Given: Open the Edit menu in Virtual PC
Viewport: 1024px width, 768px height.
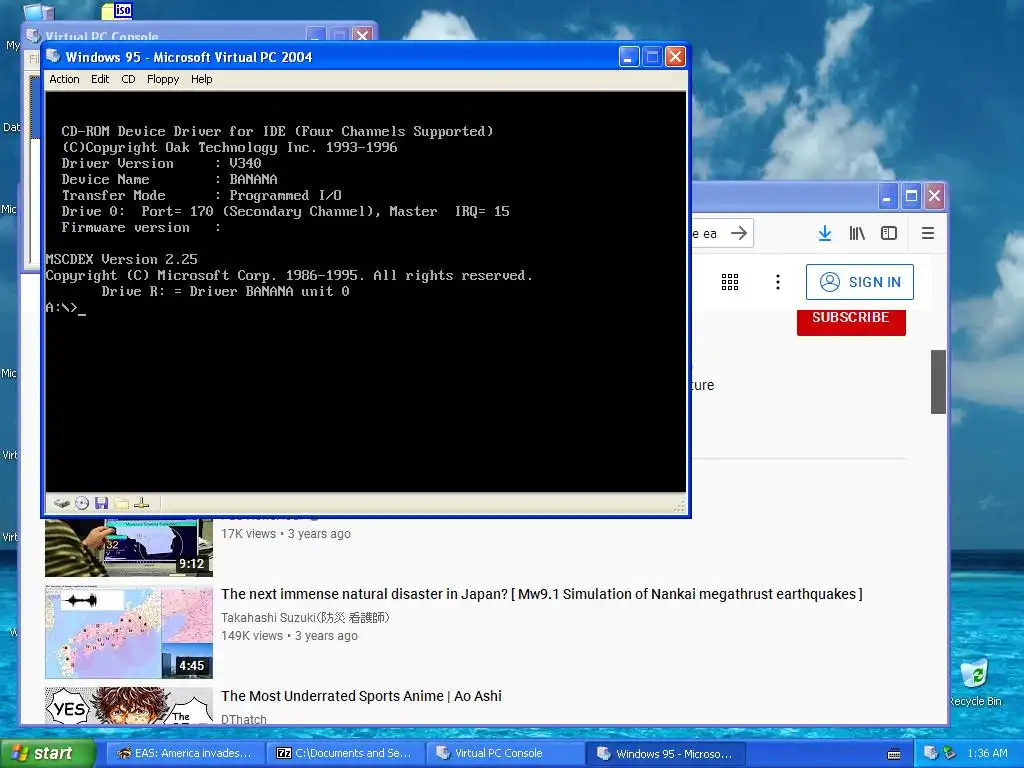Looking at the screenshot, I should click(x=100, y=79).
